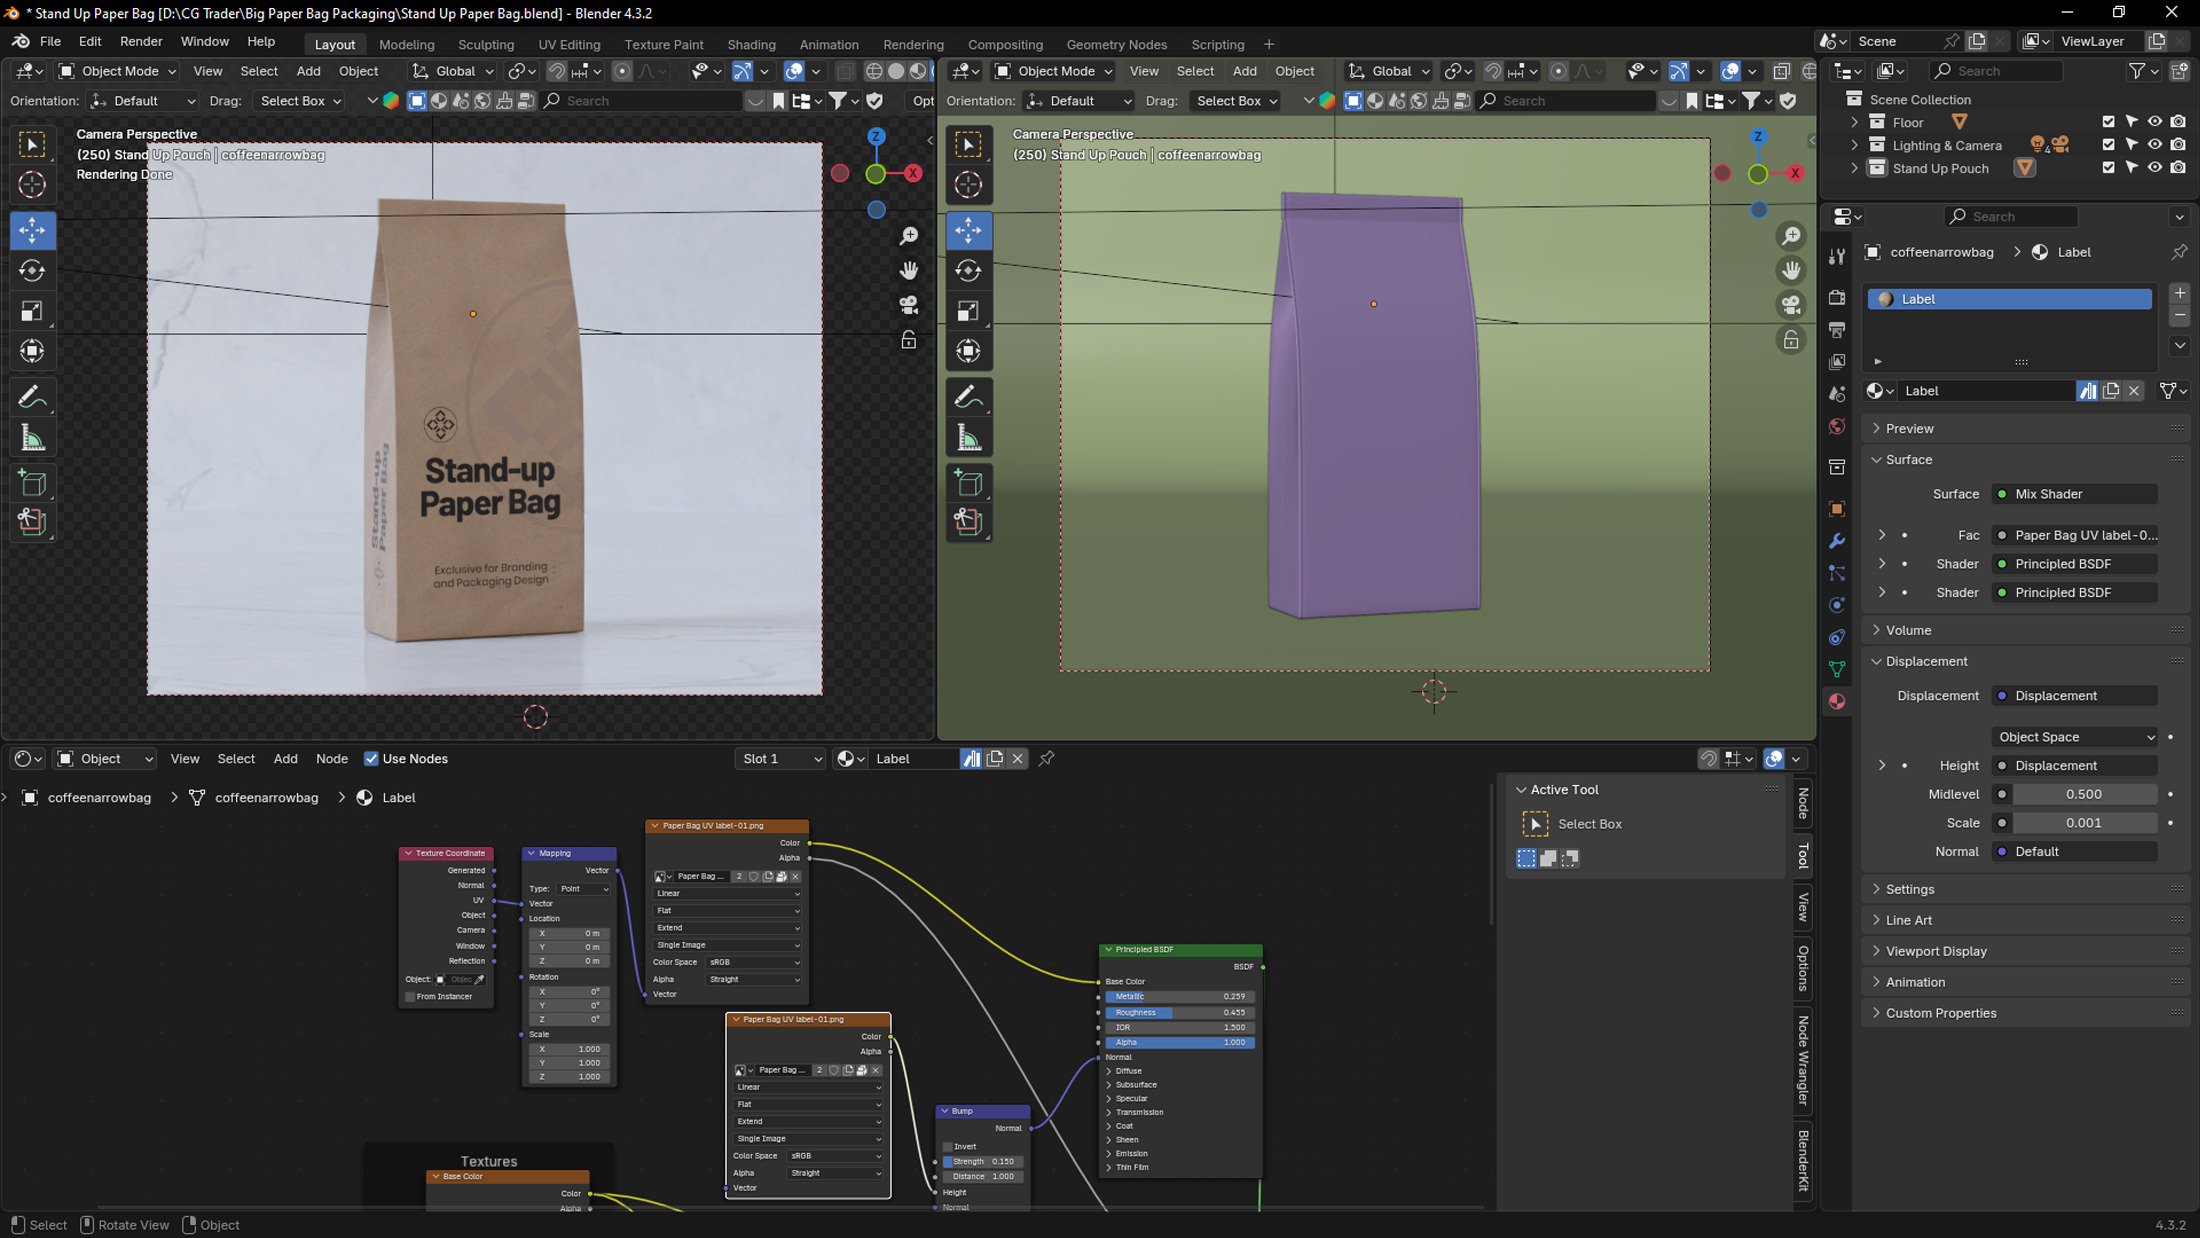Screen dimensions: 2200x1238
Task: Pin the Label material in node editor header
Action: (1047, 758)
